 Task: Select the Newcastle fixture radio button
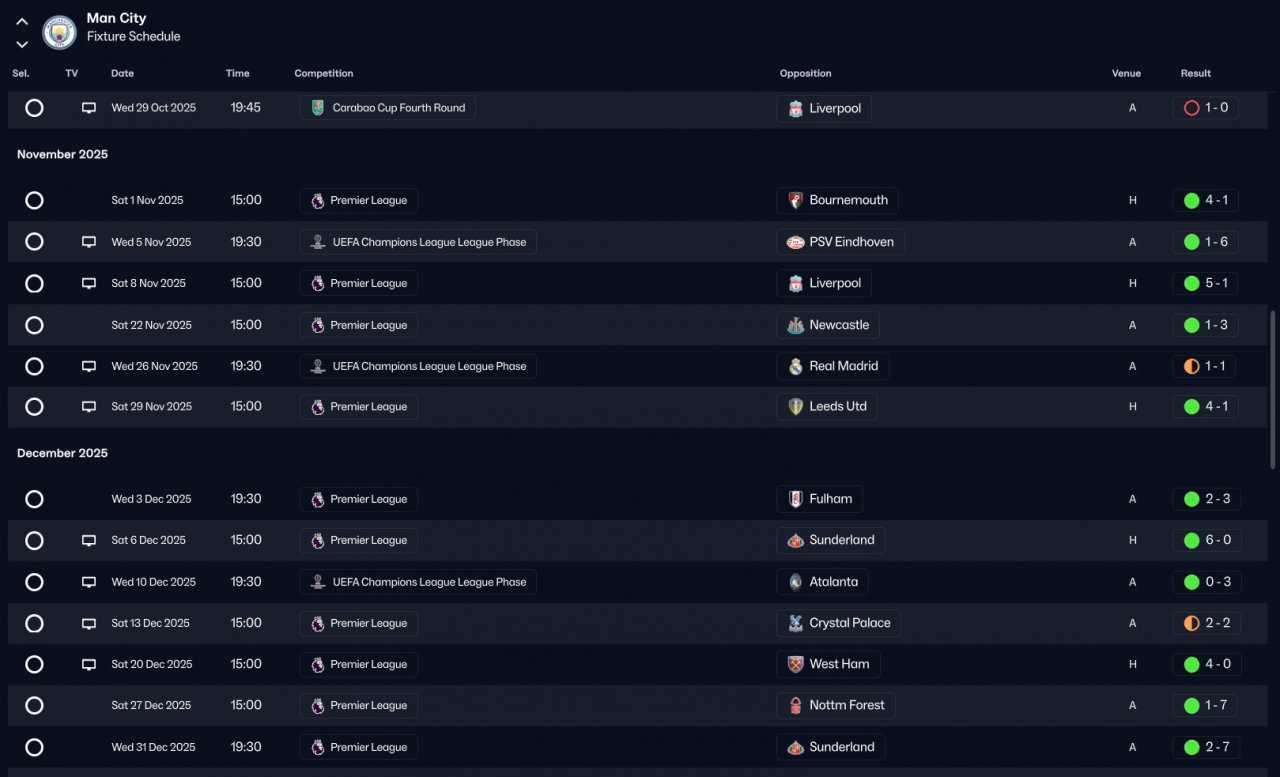click(x=34, y=325)
